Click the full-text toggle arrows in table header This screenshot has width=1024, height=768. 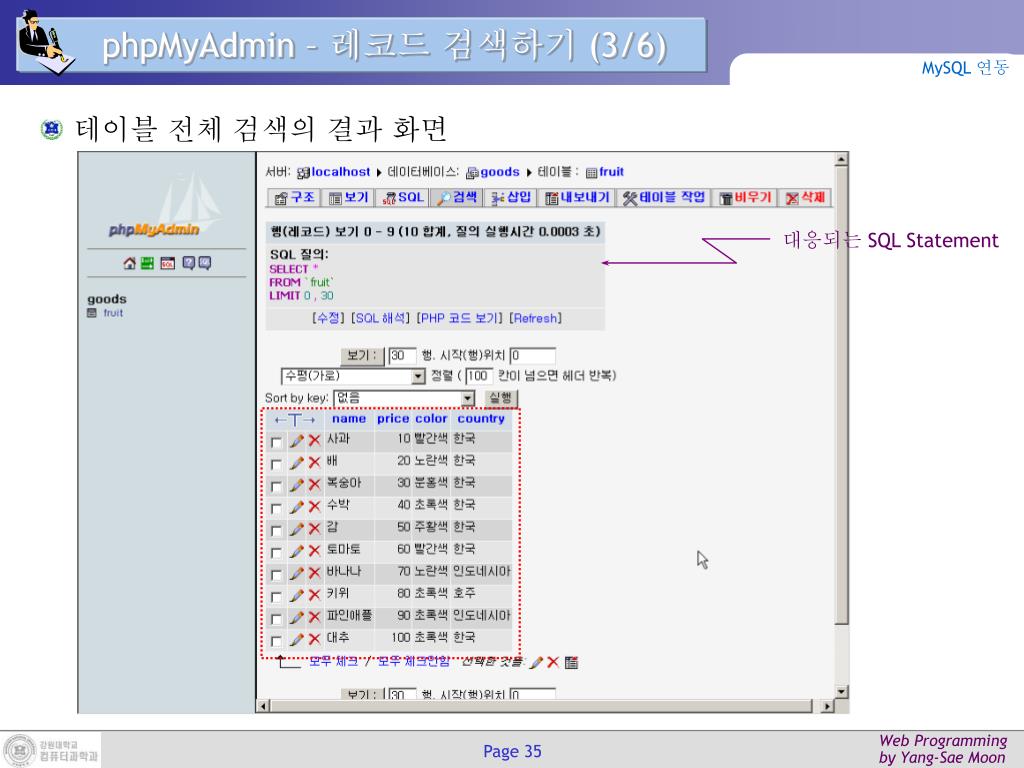tap(295, 420)
